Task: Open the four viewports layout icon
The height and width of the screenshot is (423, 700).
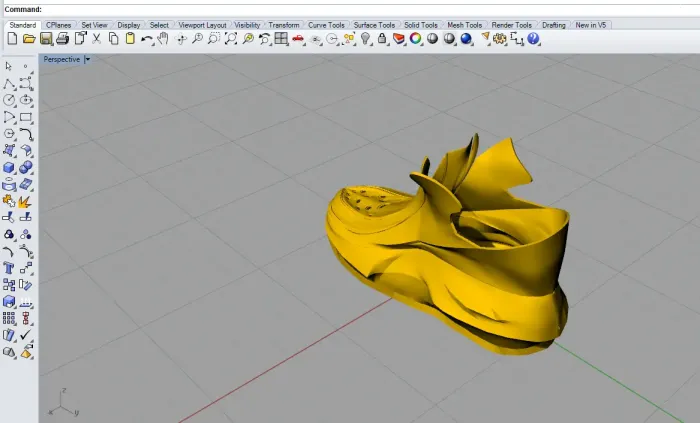Action: tap(281, 39)
